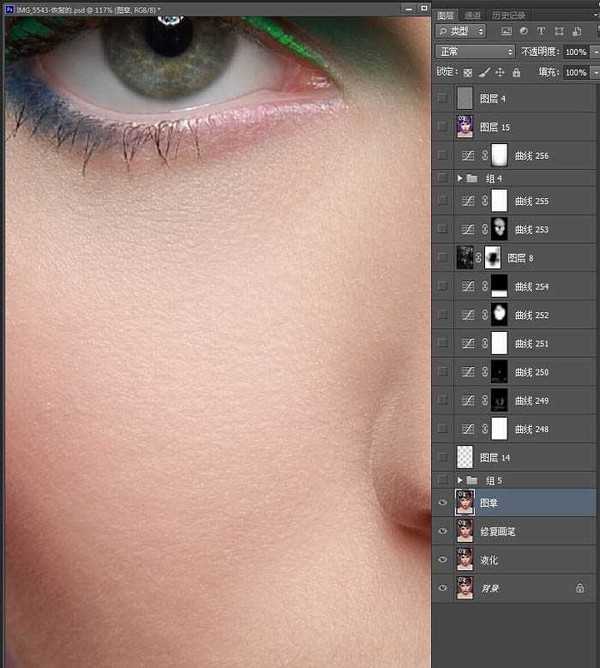This screenshot has width=600, height=668.
Task: Hide the 图章 layer with its eye icon
Action: 443,503
